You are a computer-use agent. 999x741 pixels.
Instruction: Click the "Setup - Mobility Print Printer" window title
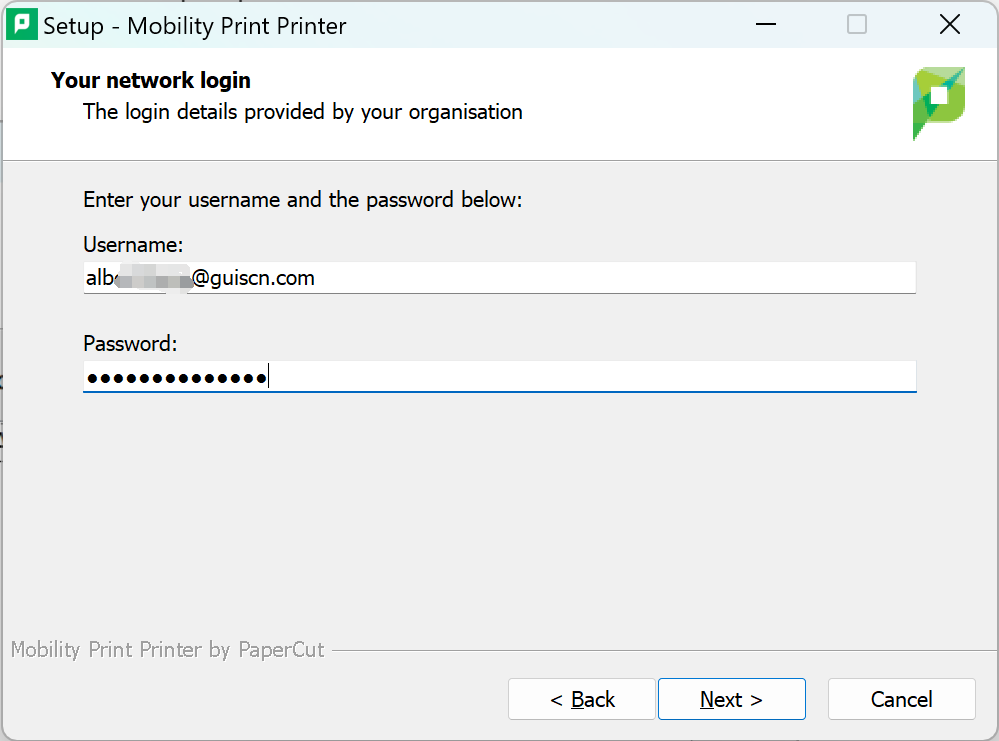click(195, 26)
